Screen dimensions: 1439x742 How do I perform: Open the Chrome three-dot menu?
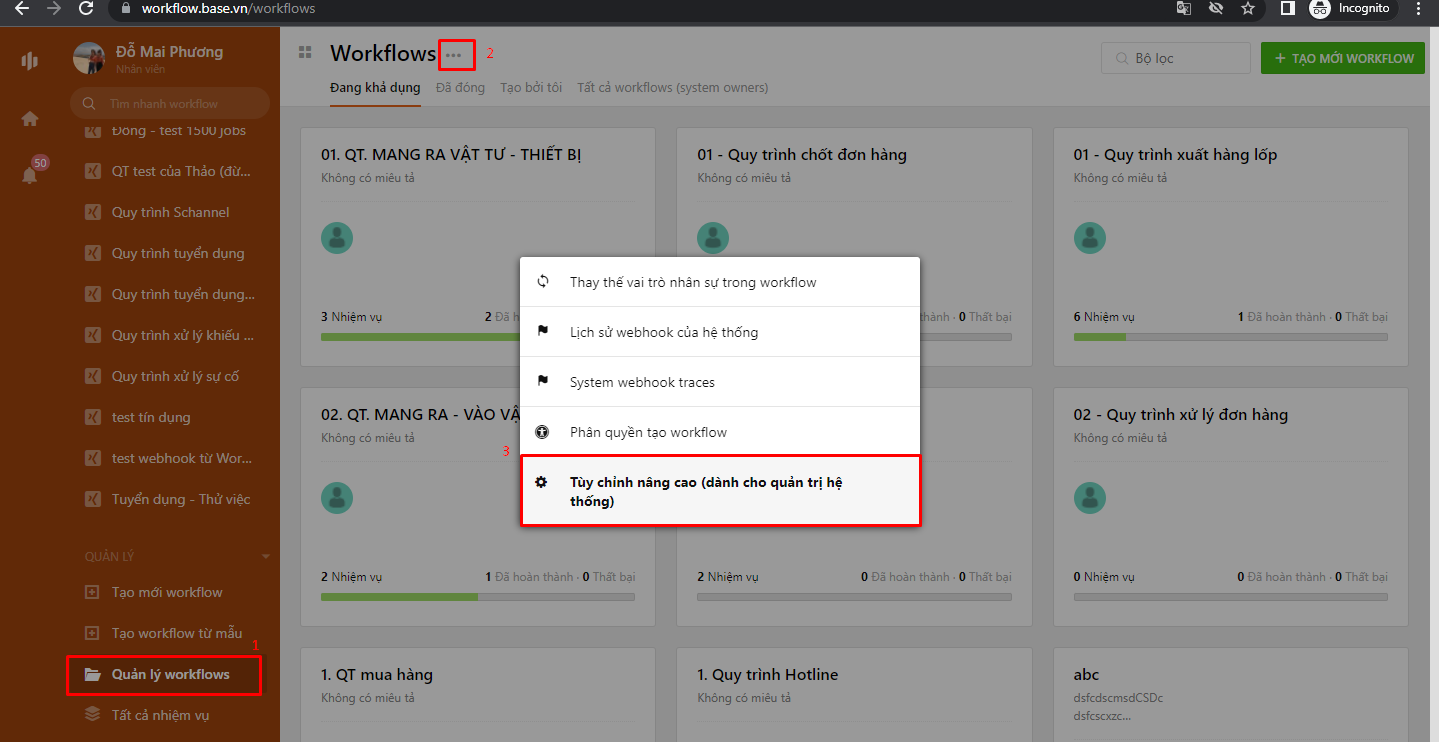pos(1418,8)
